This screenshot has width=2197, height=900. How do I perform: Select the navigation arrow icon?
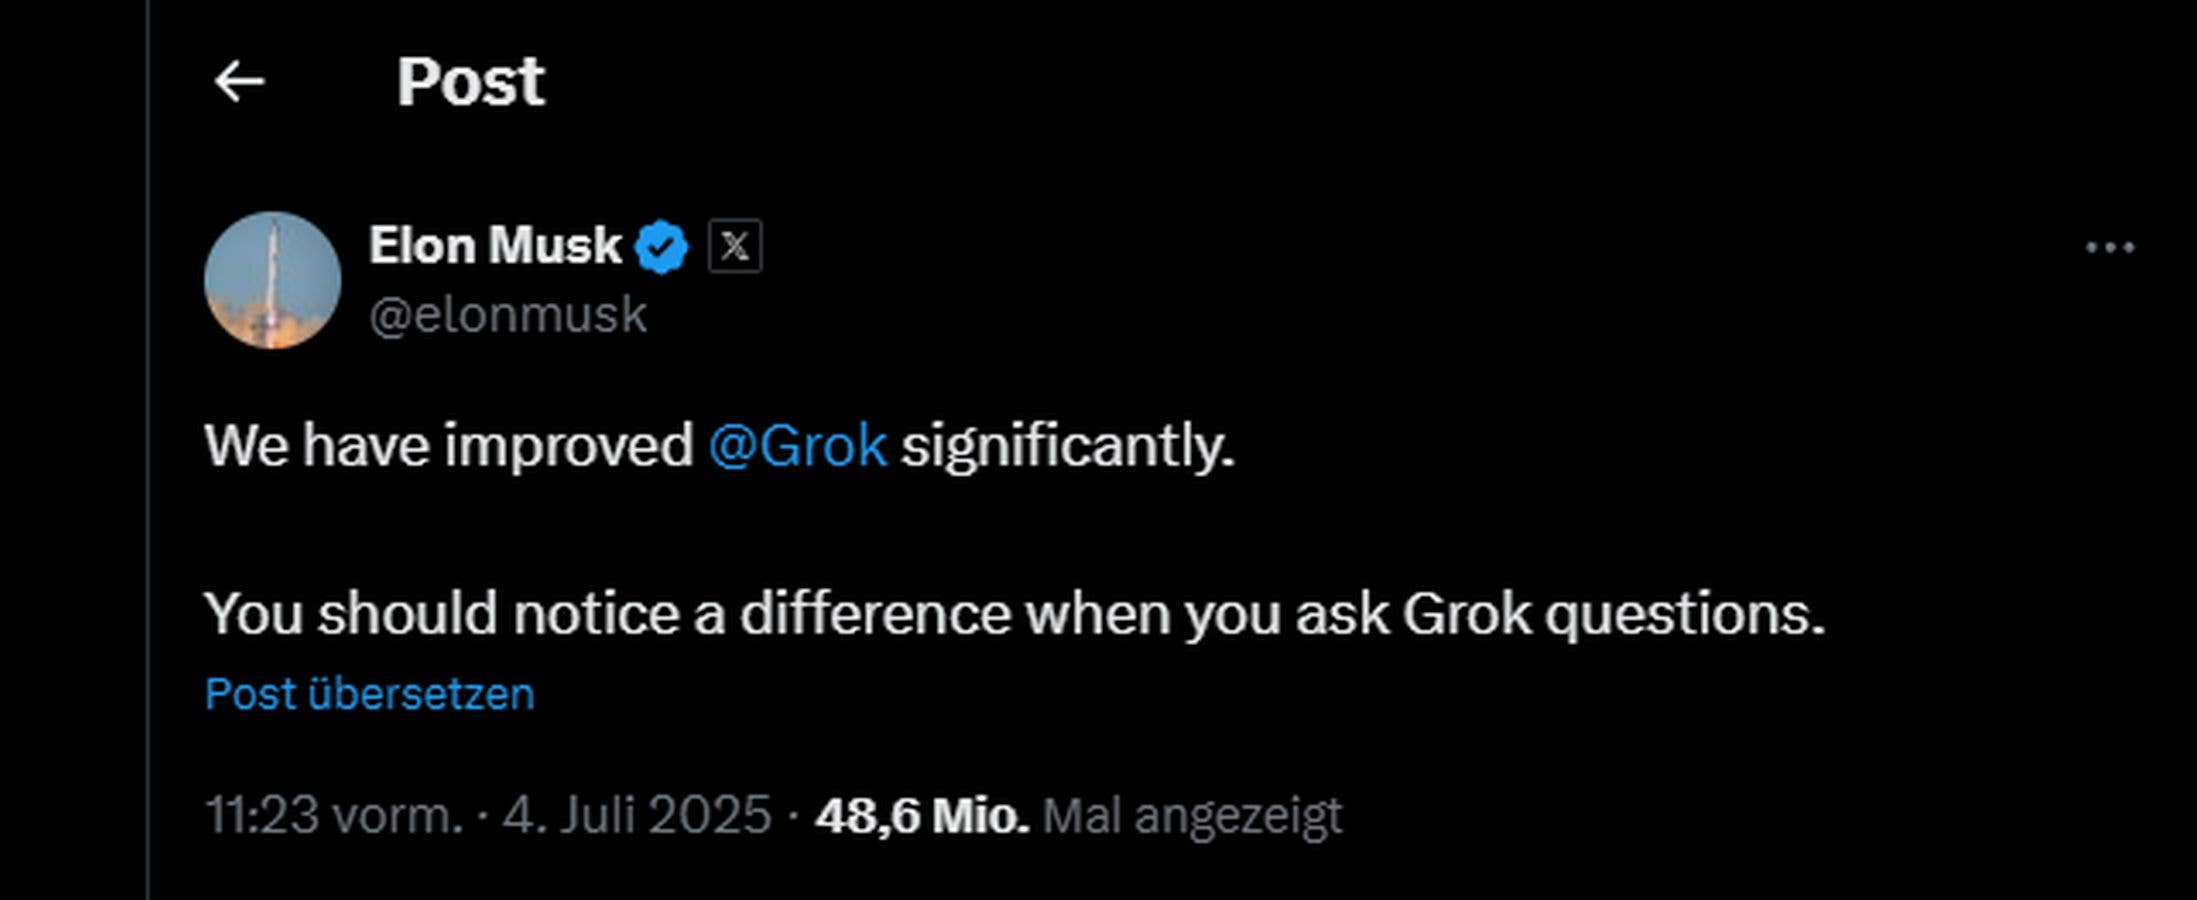coord(238,80)
